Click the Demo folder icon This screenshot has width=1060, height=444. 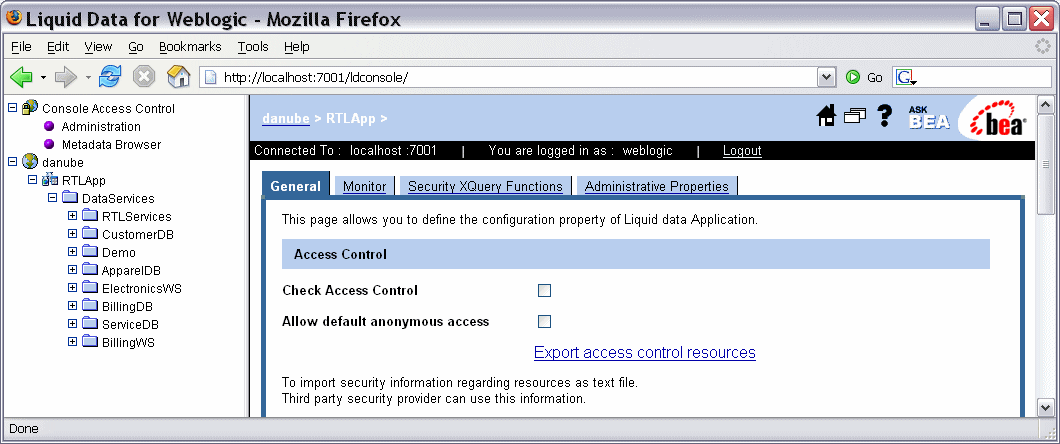(x=91, y=251)
